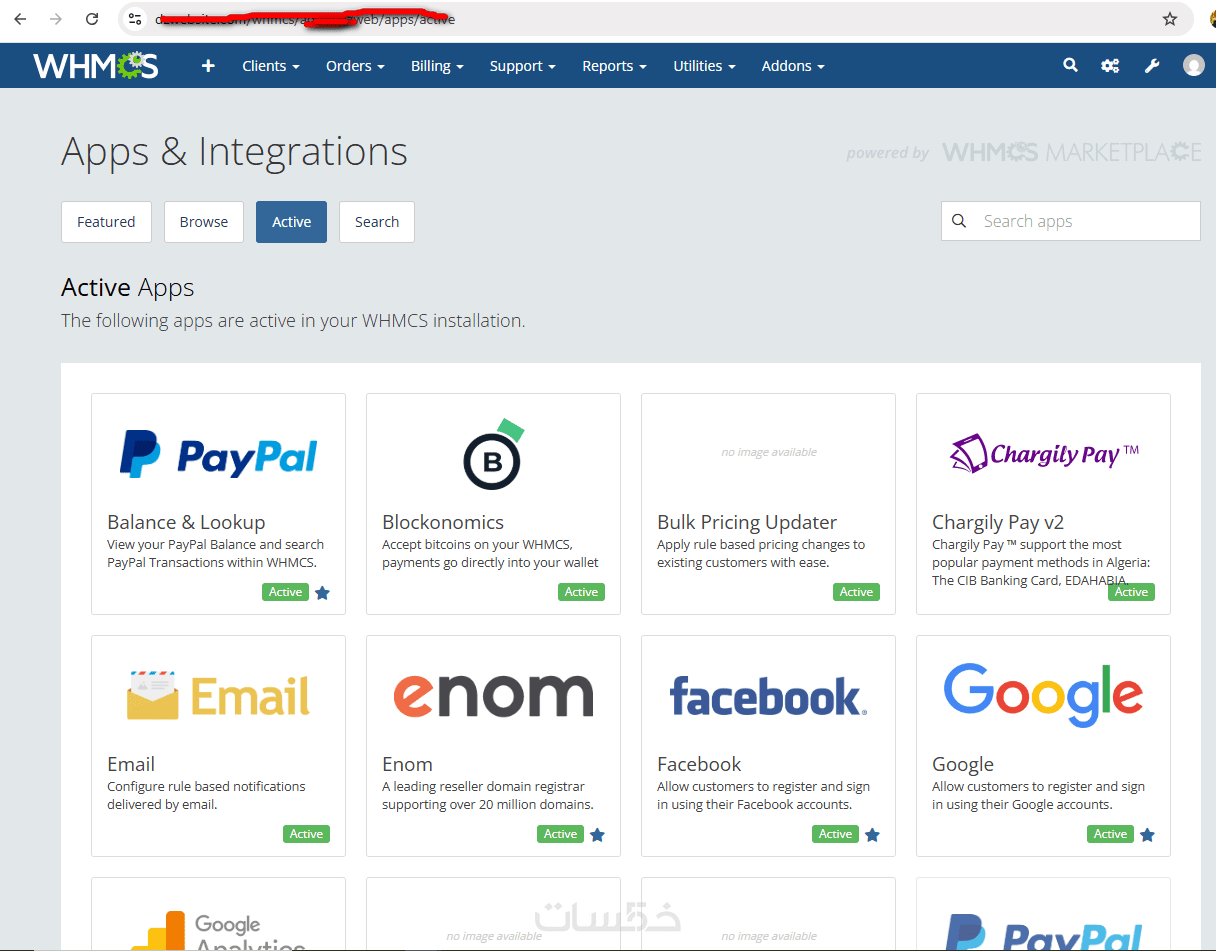Expand the Orders dropdown menu

[355, 66]
